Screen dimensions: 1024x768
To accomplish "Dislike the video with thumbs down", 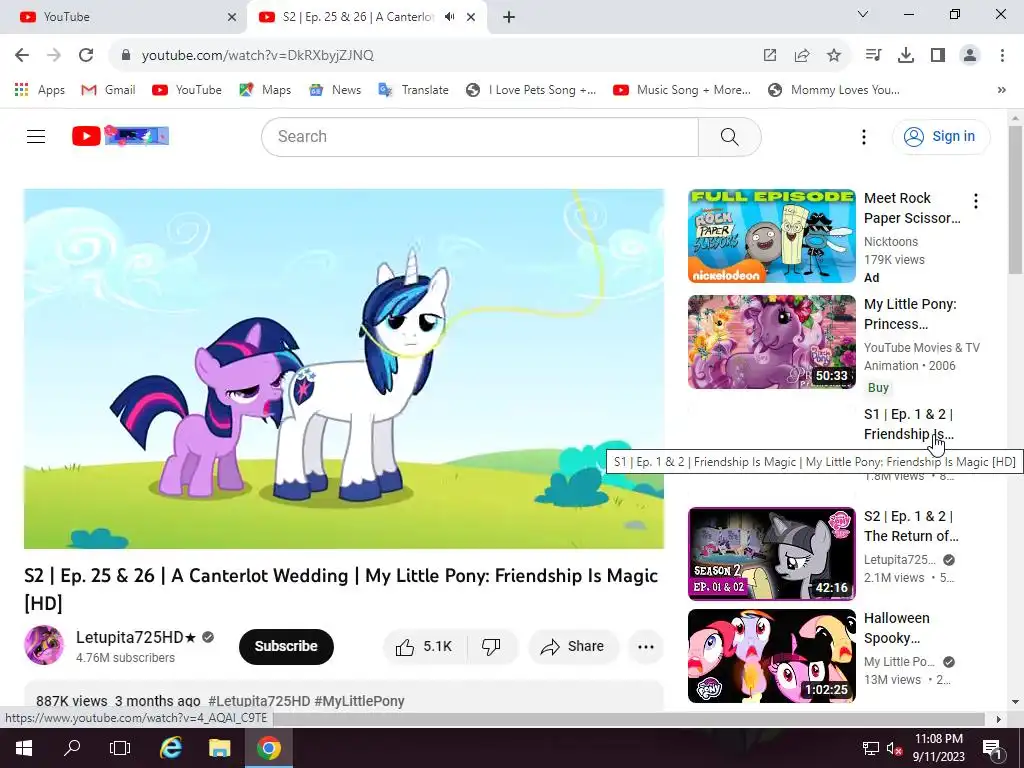I will [491, 647].
